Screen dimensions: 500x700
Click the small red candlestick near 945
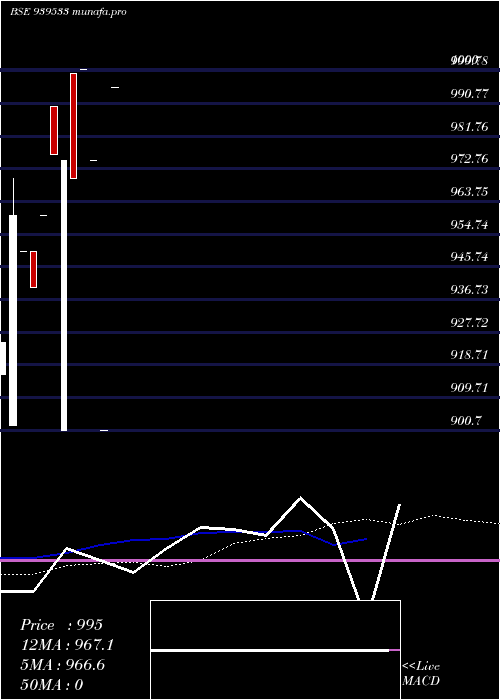click(33, 269)
